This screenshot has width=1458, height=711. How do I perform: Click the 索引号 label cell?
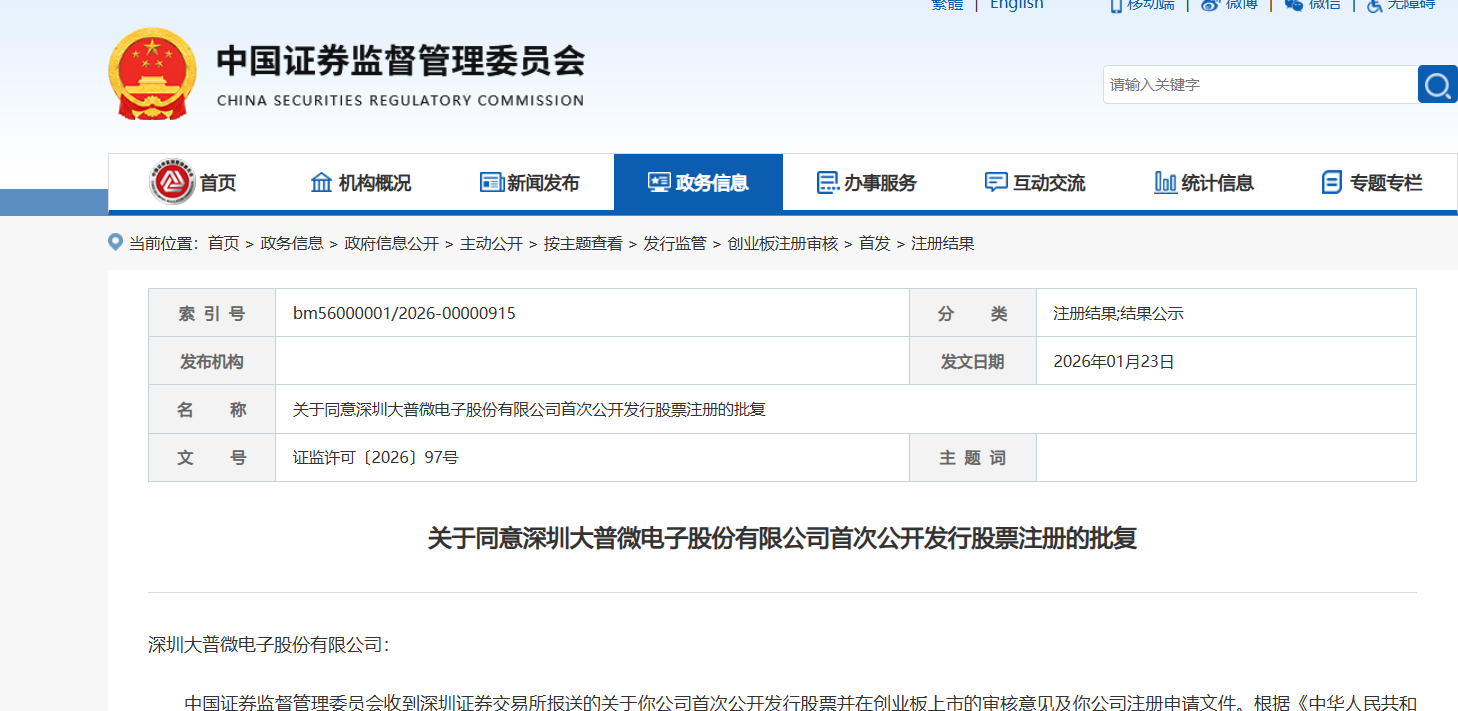pos(212,313)
